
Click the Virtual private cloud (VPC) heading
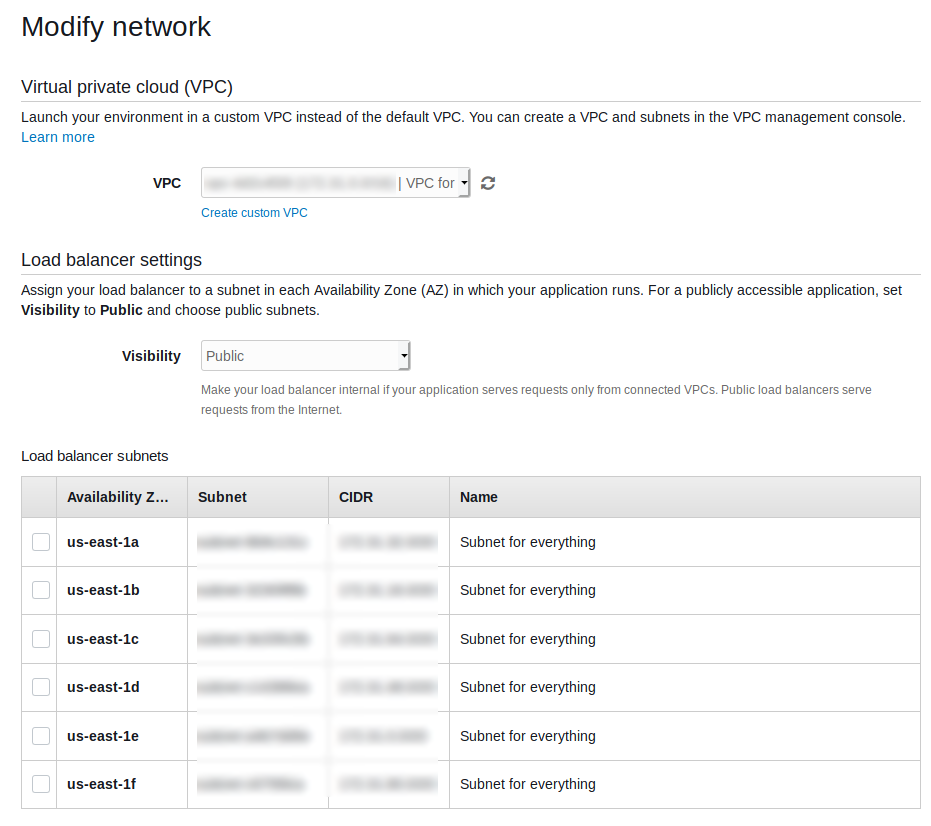tap(127, 87)
